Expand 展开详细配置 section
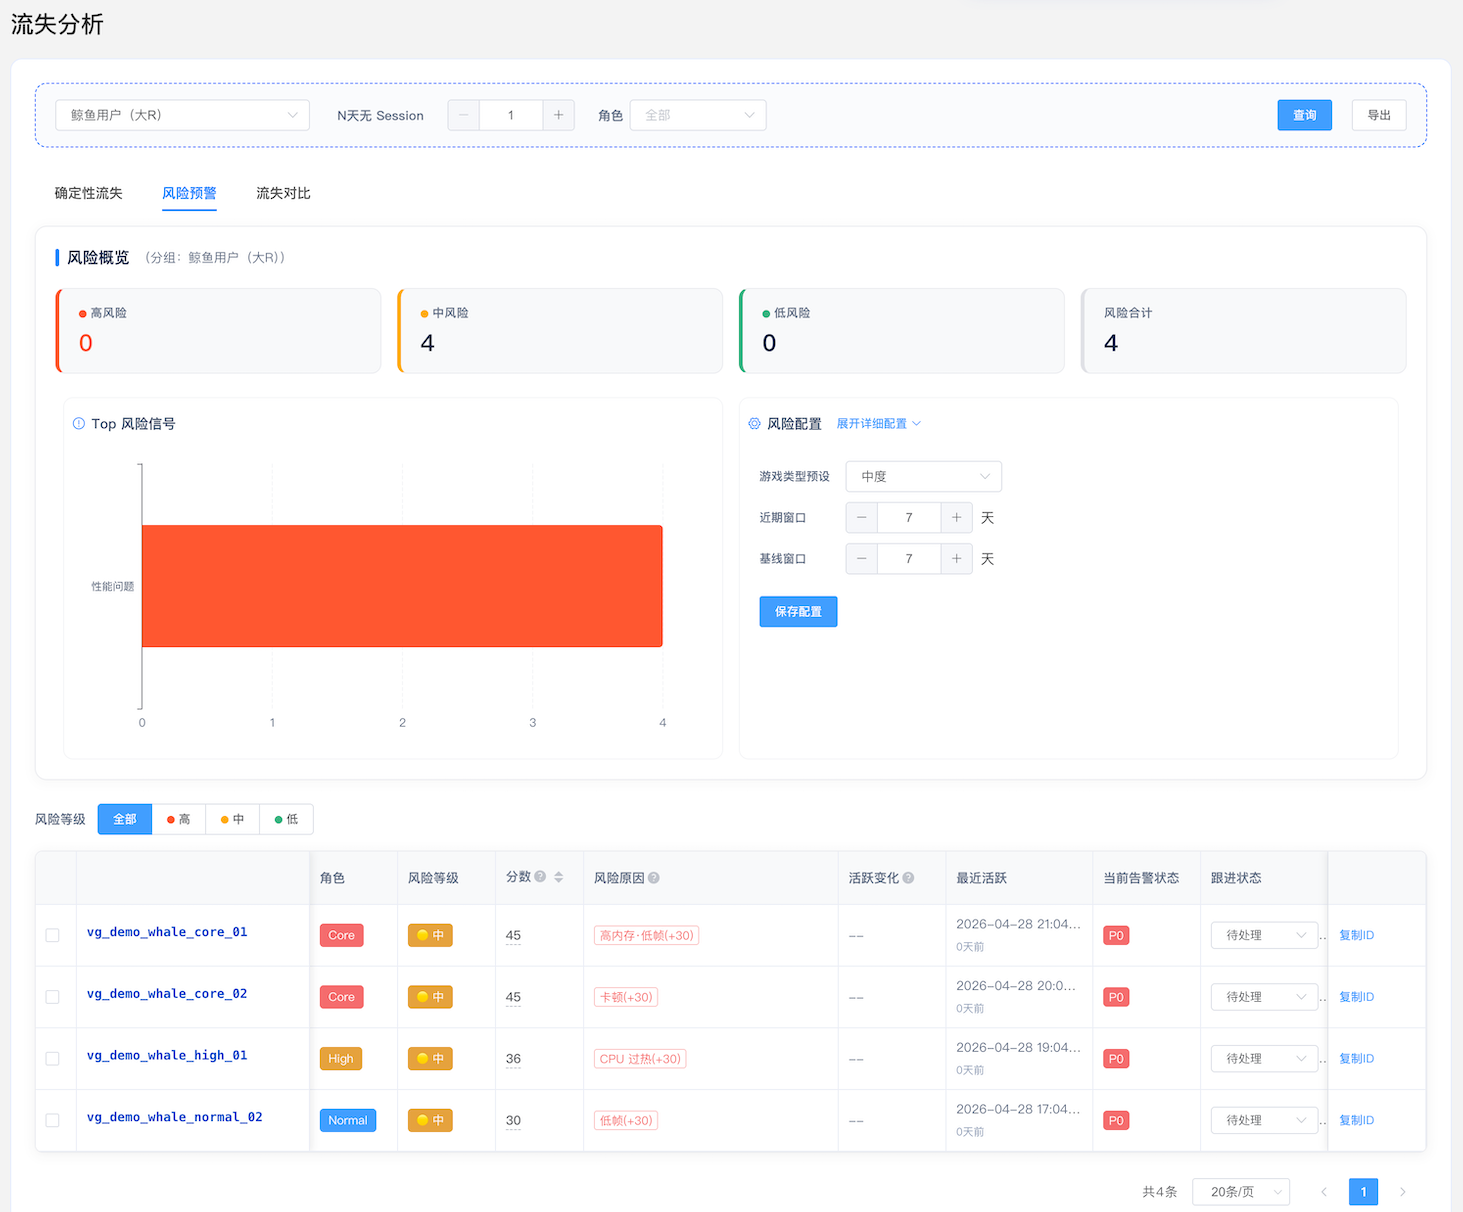Screen dimensions: 1463x1212 point(878,424)
